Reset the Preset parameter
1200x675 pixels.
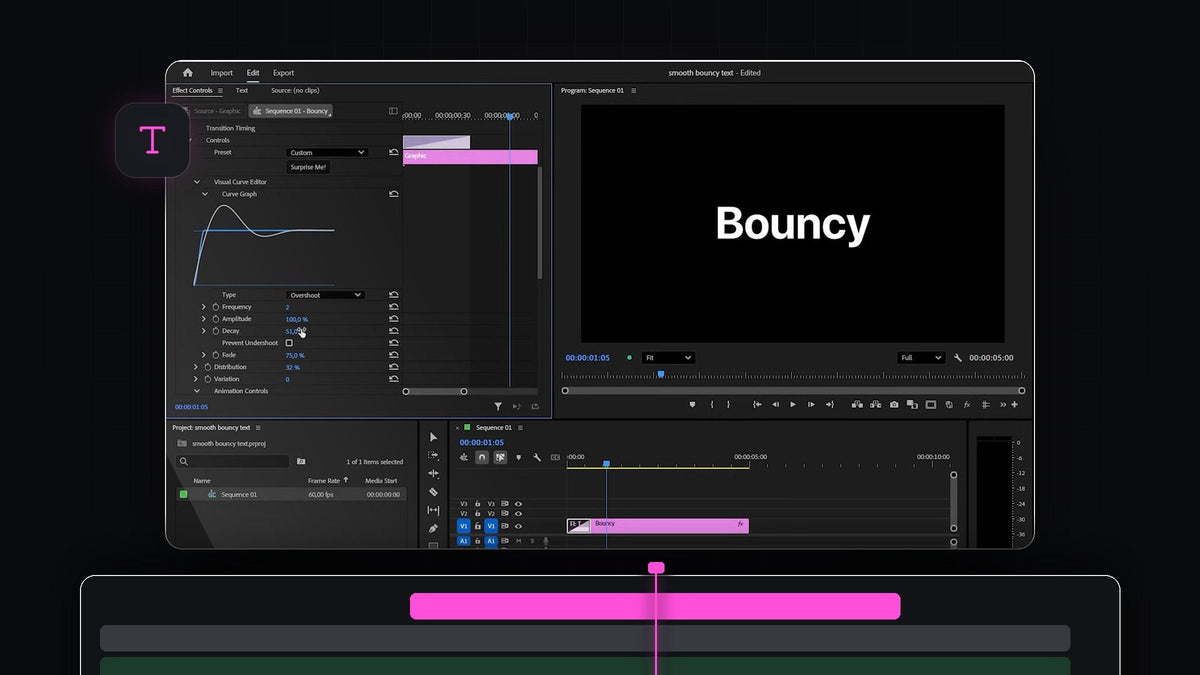click(394, 152)
